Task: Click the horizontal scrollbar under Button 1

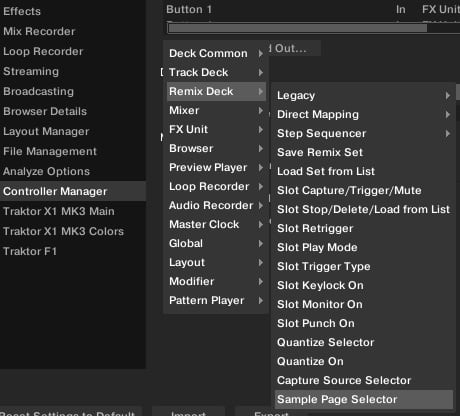Action: (x=298, y=28)
